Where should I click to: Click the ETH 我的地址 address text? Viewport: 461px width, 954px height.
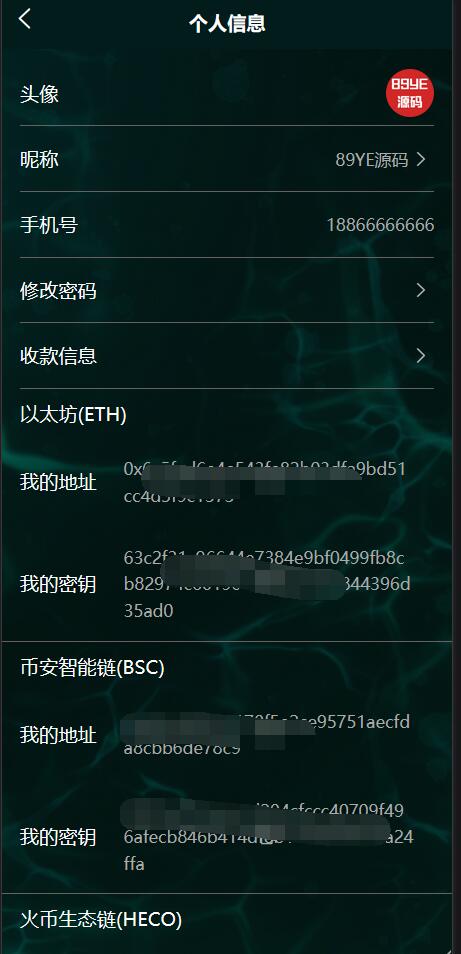point(265,482)
